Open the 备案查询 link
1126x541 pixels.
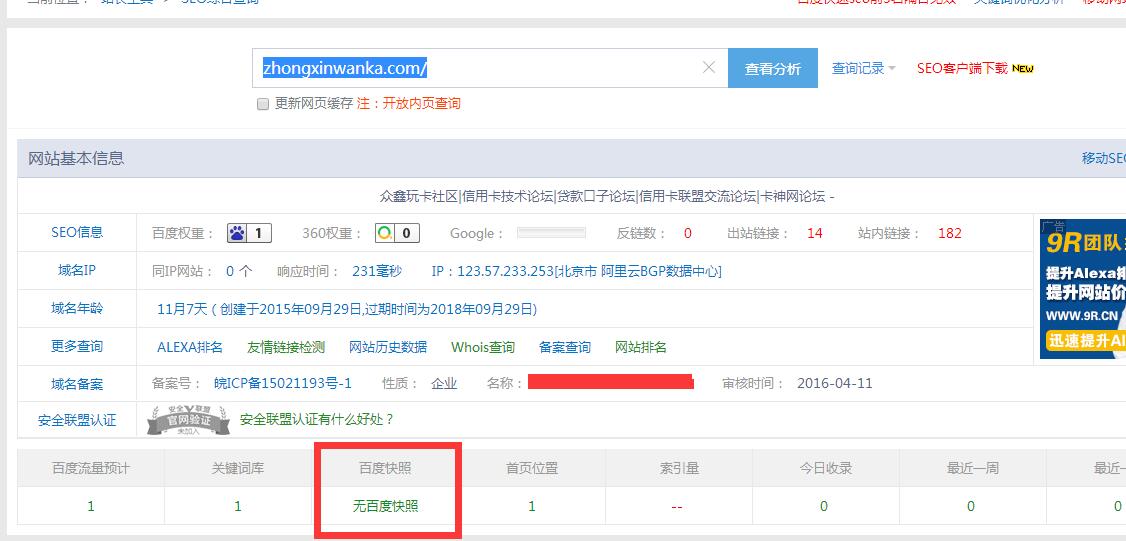564,347
